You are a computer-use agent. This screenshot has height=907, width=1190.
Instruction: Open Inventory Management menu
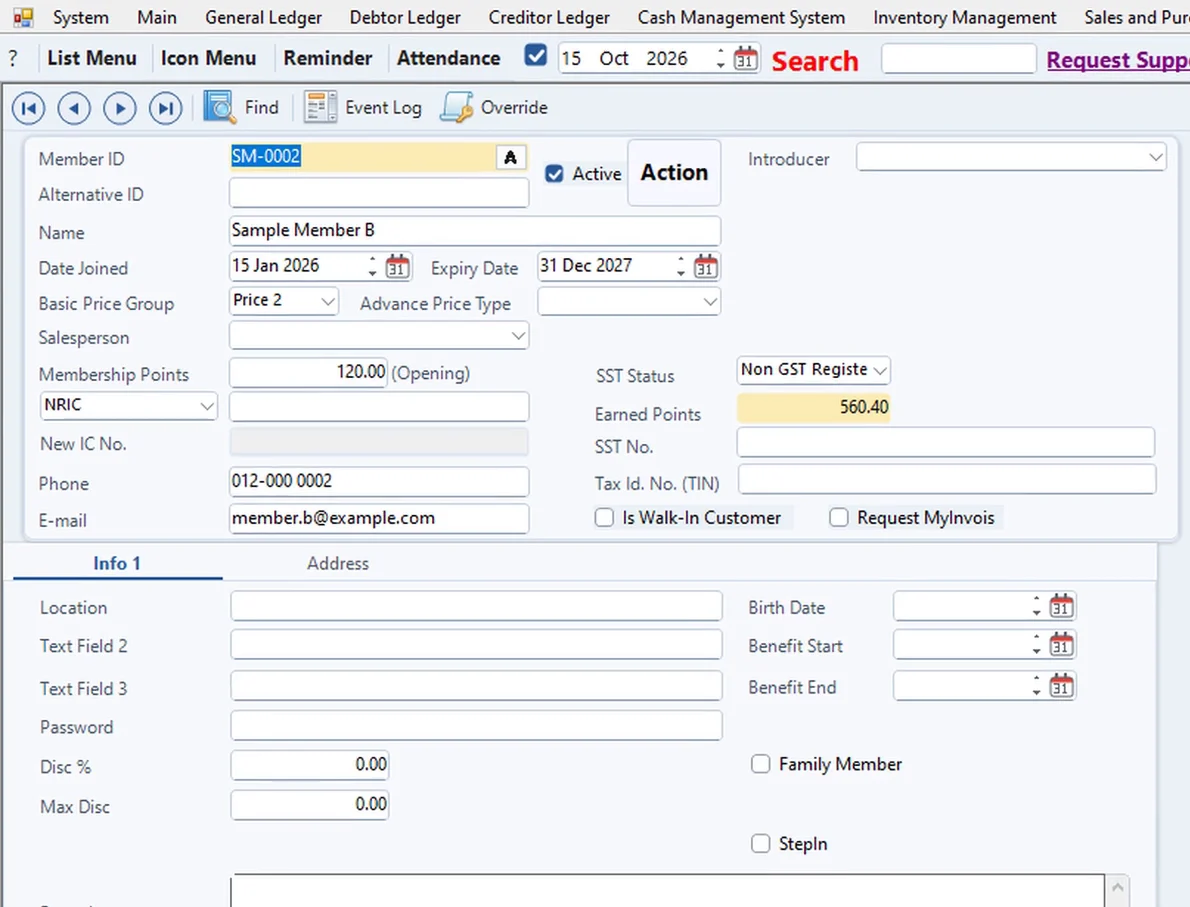tap(965, 17)
